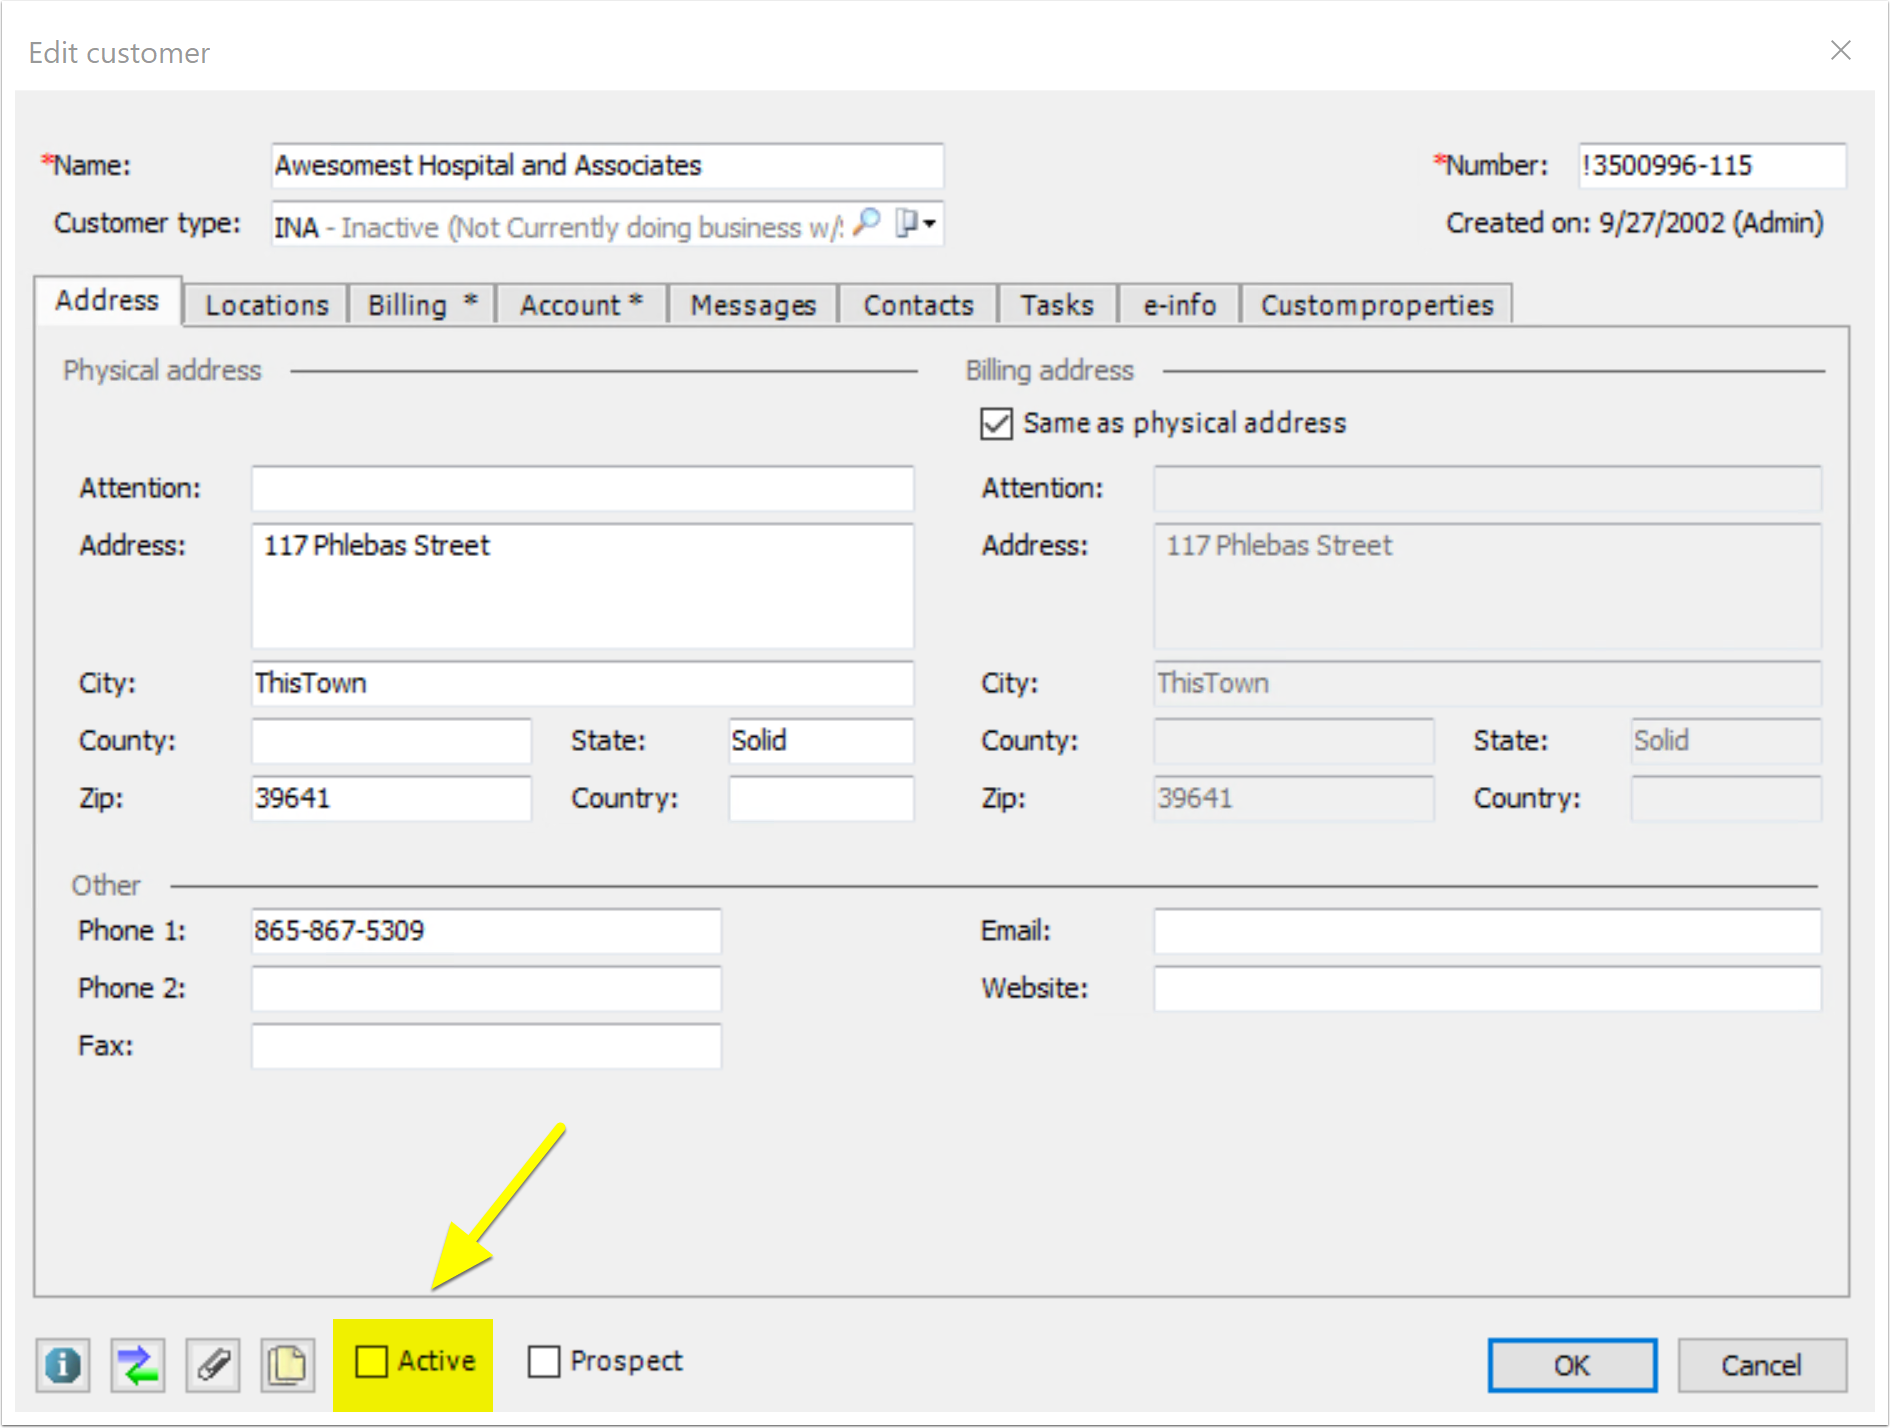Viewport: 1890px width, 1428px height.
Task: Click the billing Zip field showing 39641
Action: [x=1293, y=798]
